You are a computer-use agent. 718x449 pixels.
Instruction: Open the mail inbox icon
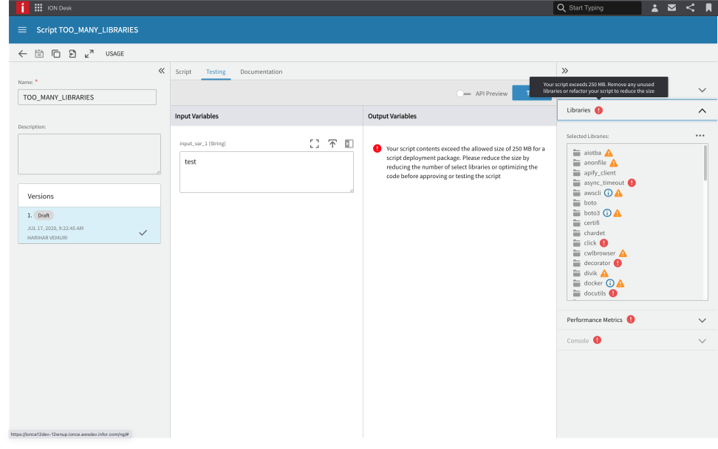(x=672, y=8)
